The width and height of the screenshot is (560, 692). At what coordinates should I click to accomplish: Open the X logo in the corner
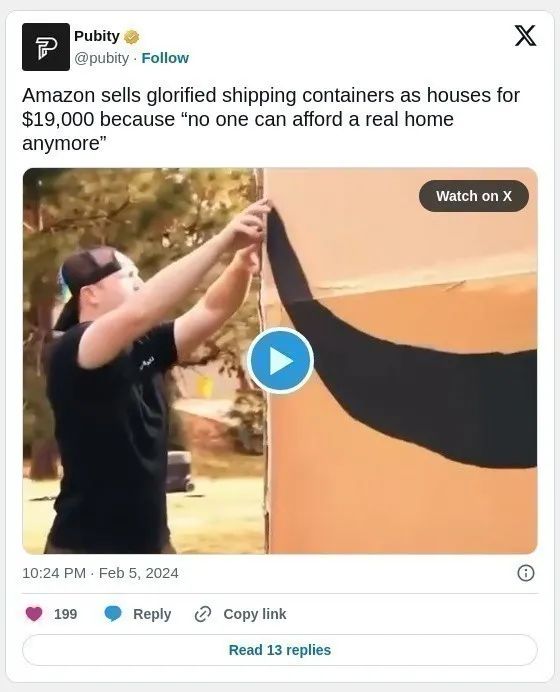point(525,35)
